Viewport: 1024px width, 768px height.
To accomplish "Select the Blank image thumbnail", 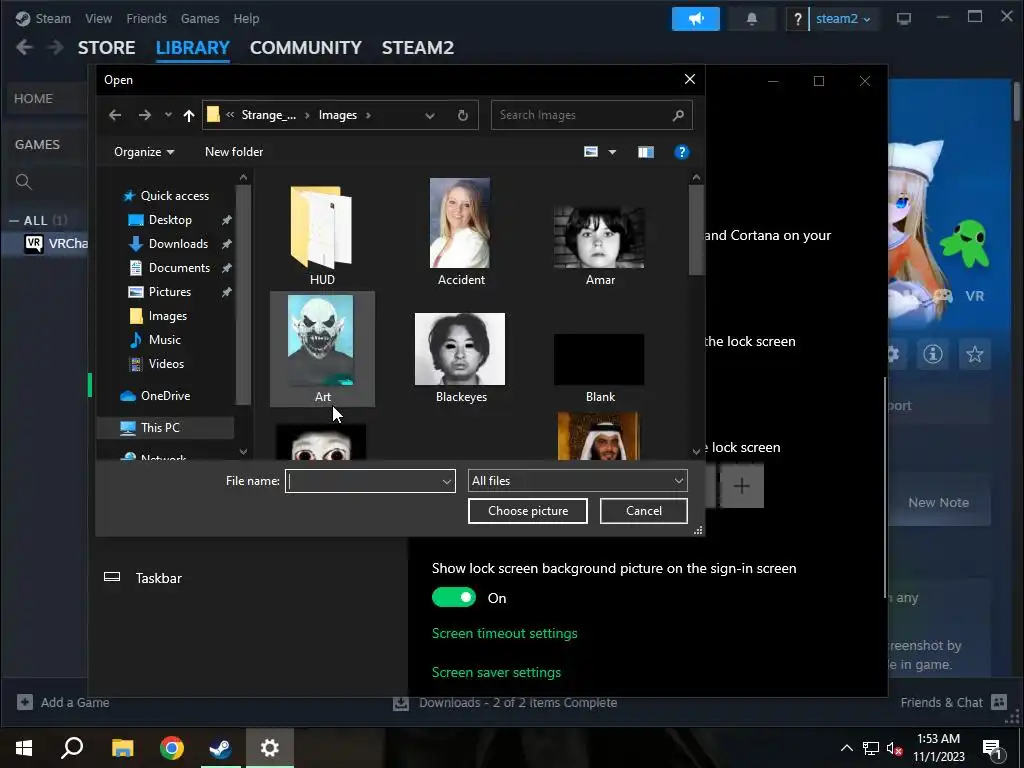I will 600,368.
